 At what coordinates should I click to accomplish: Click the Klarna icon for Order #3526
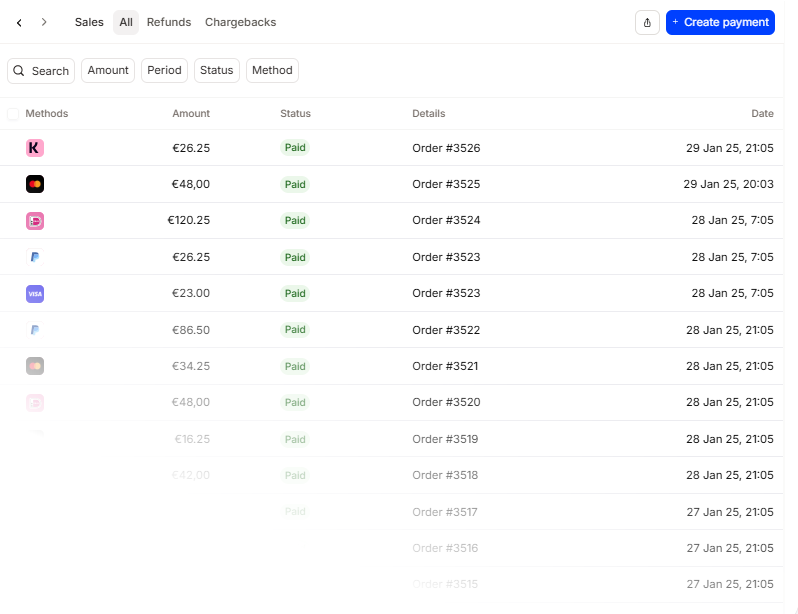click(x=35, y=148)
